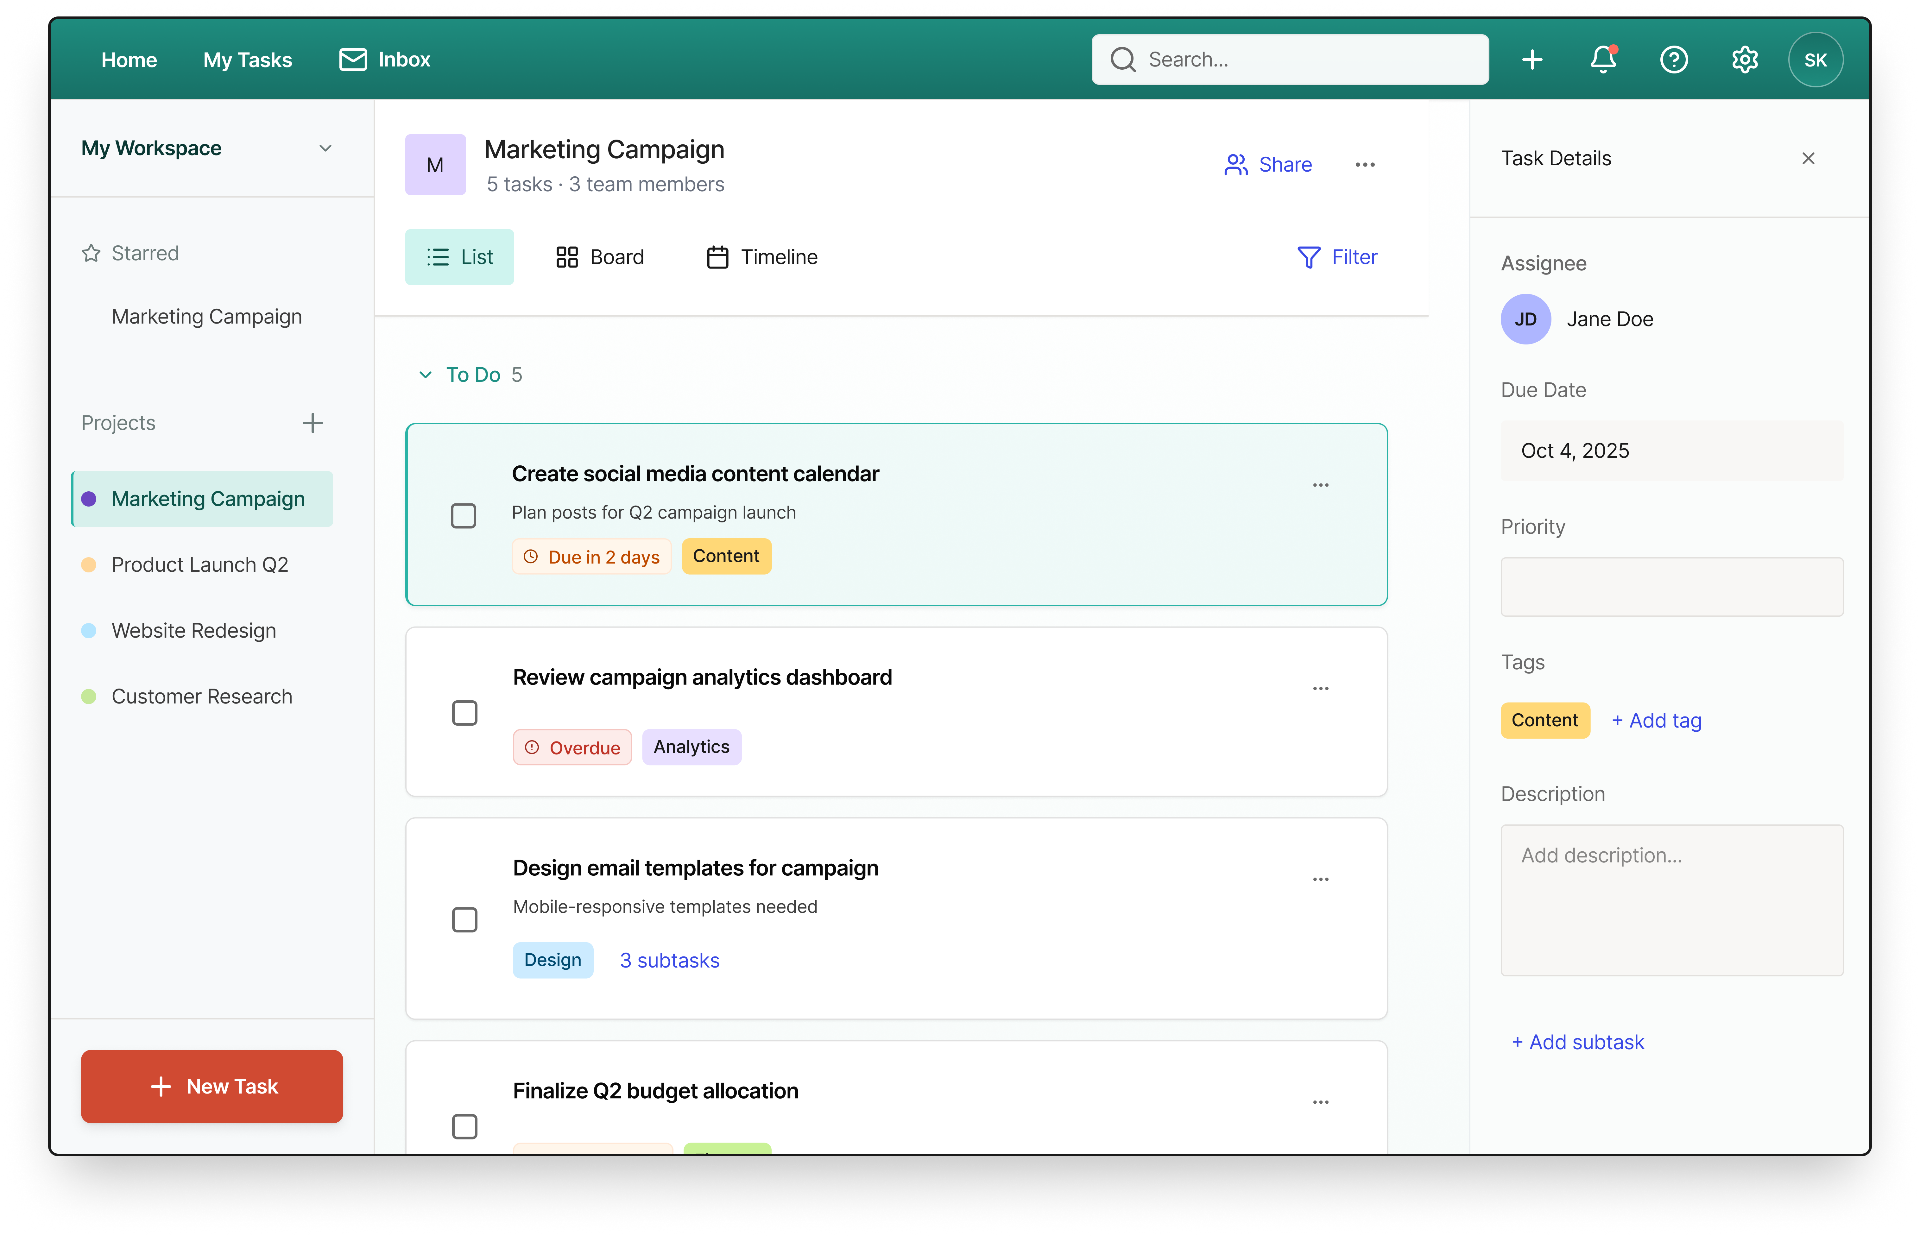Viewport: 1920px width, 1236px height.
Task: Open options for Review campaign analytics task
Action: [x=1321, y=689]
